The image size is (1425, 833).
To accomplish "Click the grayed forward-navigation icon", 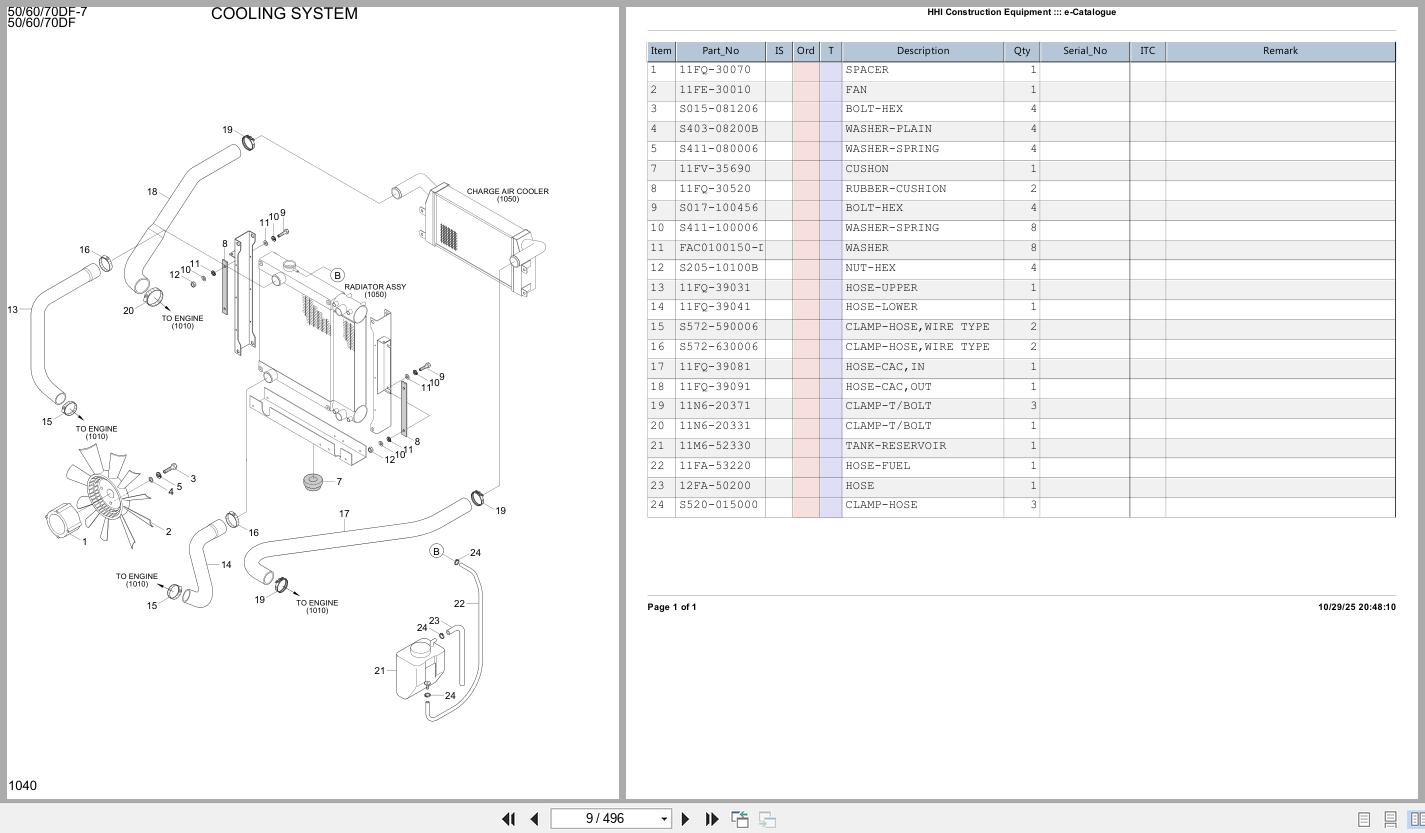I will (766, 819).
